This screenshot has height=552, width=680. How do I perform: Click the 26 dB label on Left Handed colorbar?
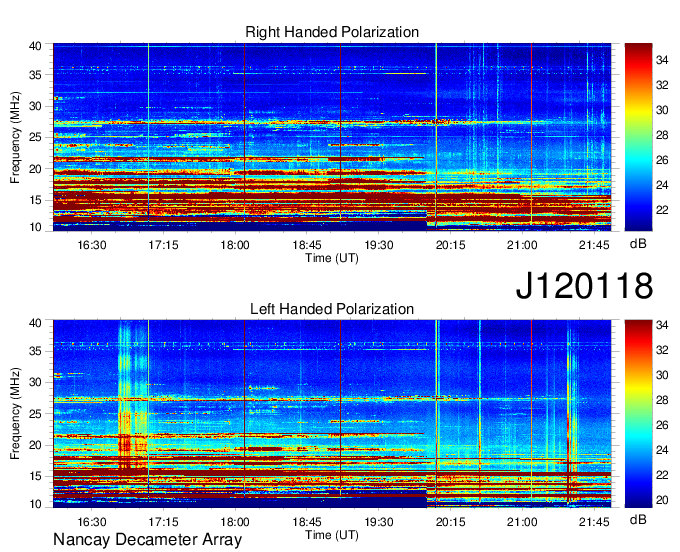(x=662, y=425)
